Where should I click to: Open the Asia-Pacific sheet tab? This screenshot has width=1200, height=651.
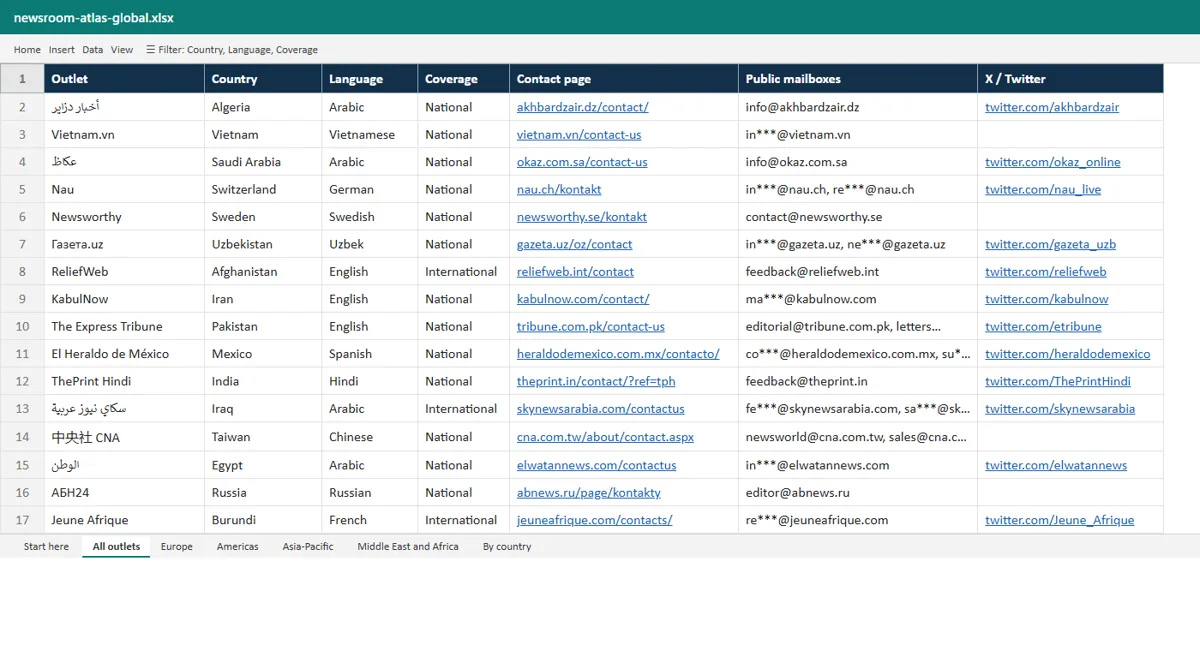pos(308,547)
